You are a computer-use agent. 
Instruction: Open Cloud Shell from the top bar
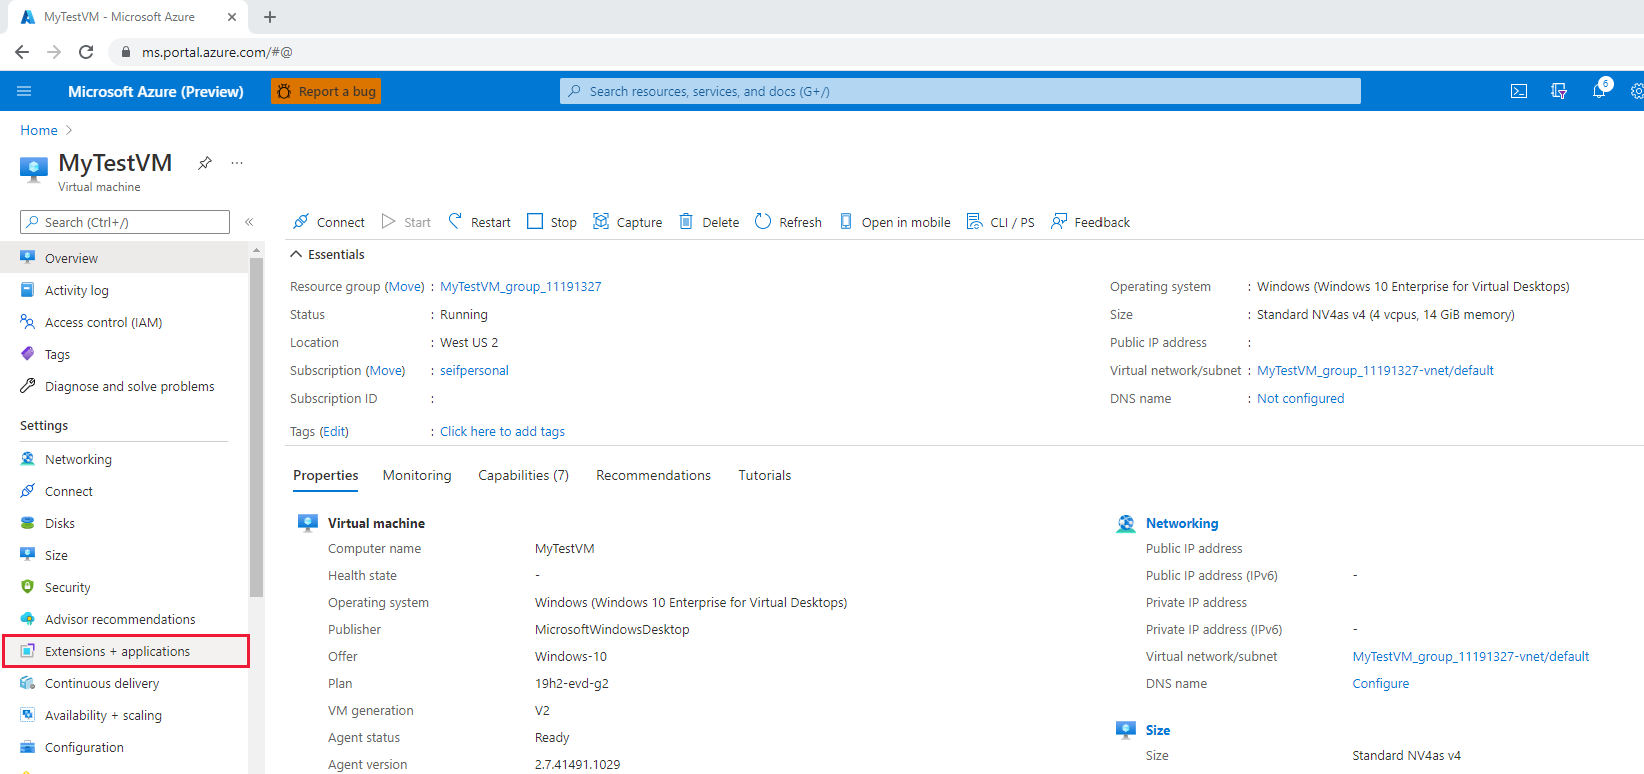[x=1518, y=91]
